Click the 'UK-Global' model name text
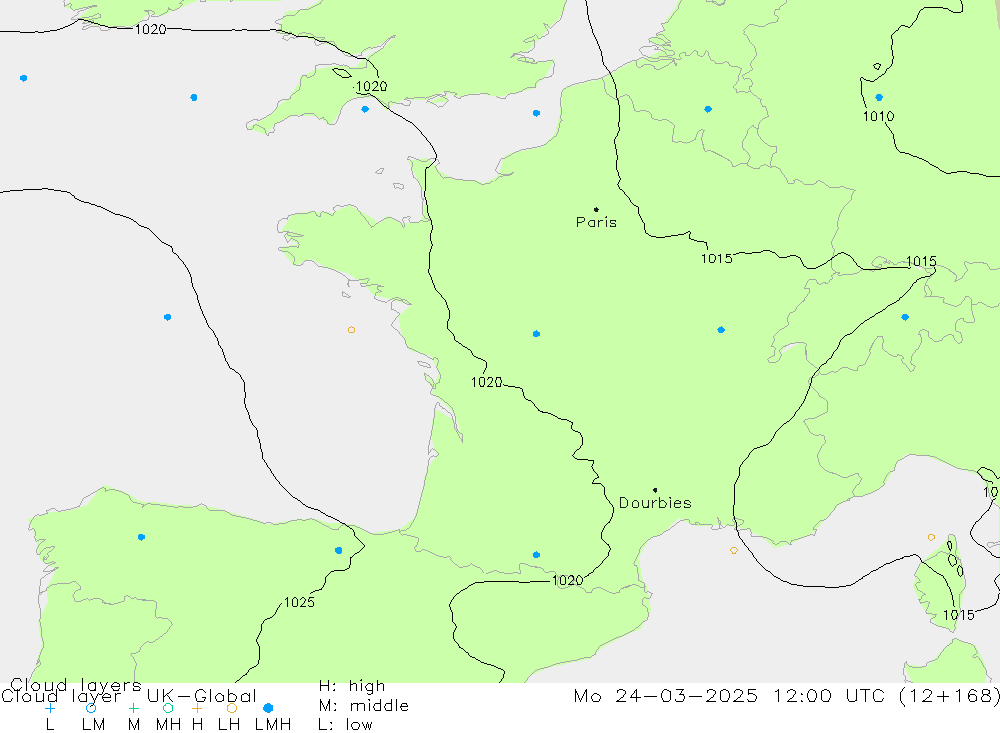 coord(202,695)
